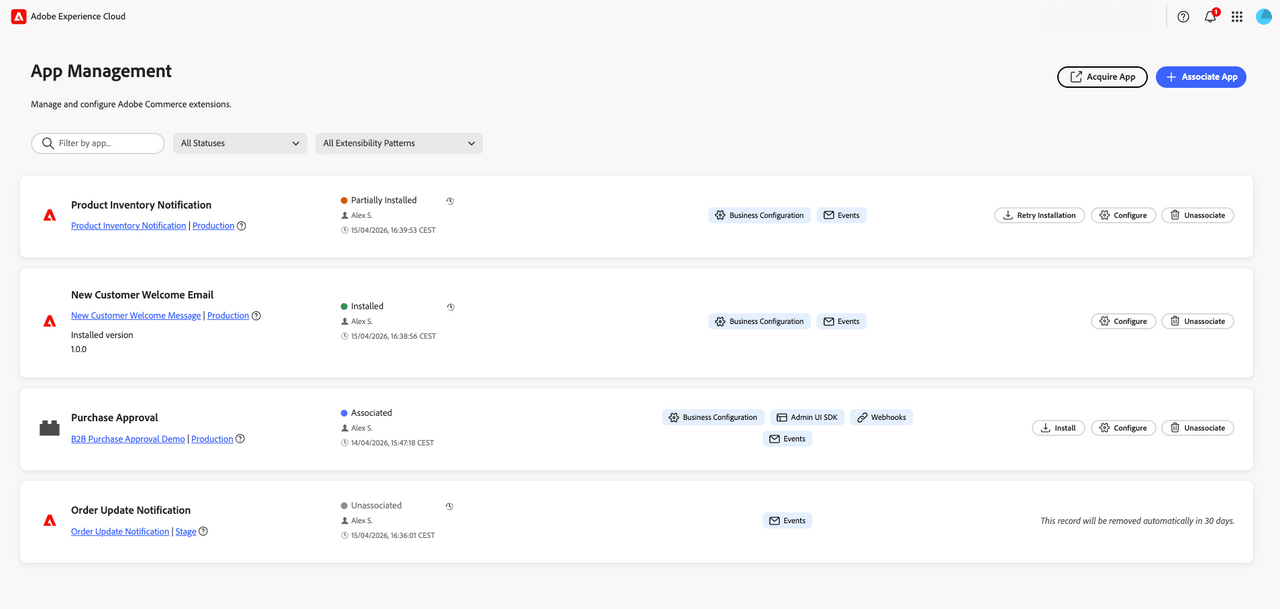The image size is (1280, 609).
Task: Click the search magnifier icon in filter field
Action: (48, 144)
